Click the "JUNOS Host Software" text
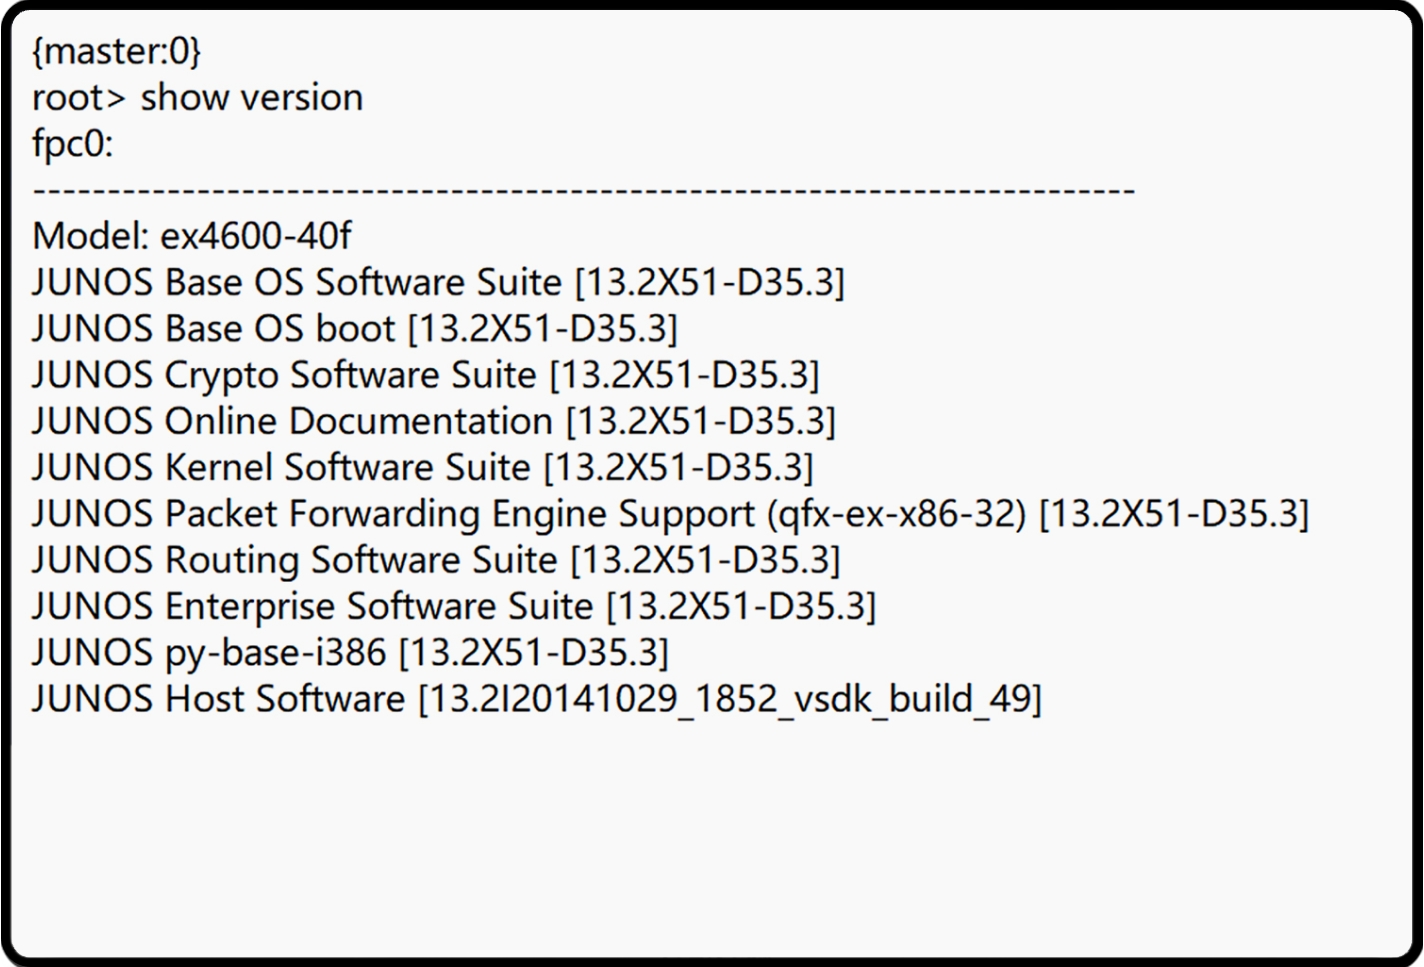The width and height of the screenshot is (1424, 967). pyautogui.click(x=218, y=698)
